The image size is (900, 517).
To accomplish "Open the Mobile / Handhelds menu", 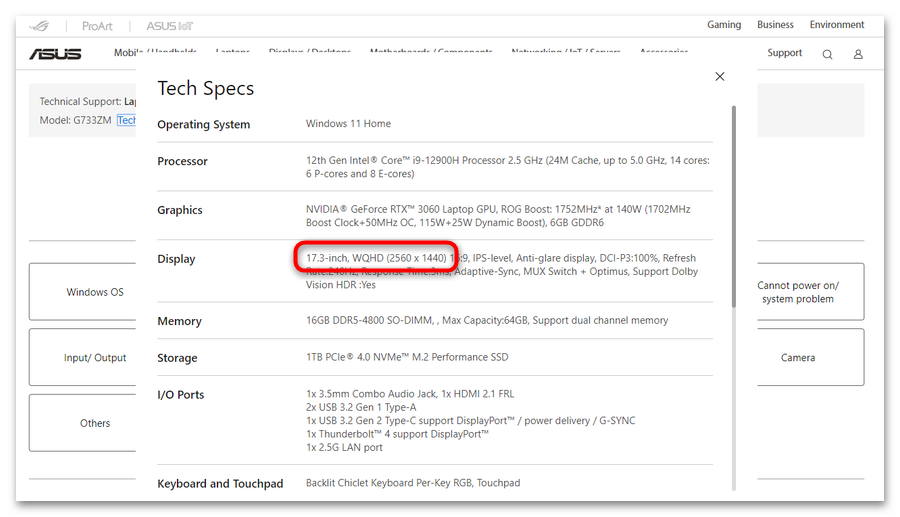I will click(155, 52).
